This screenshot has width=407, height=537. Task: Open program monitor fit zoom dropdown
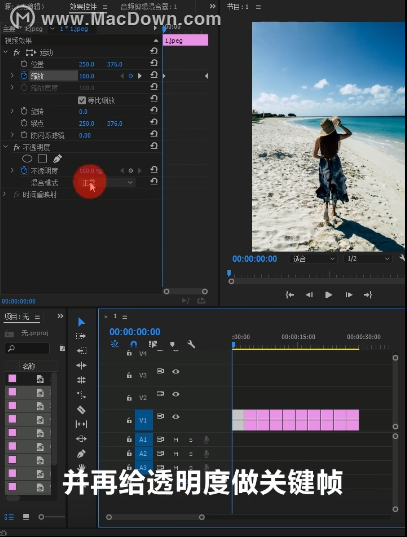313,259
